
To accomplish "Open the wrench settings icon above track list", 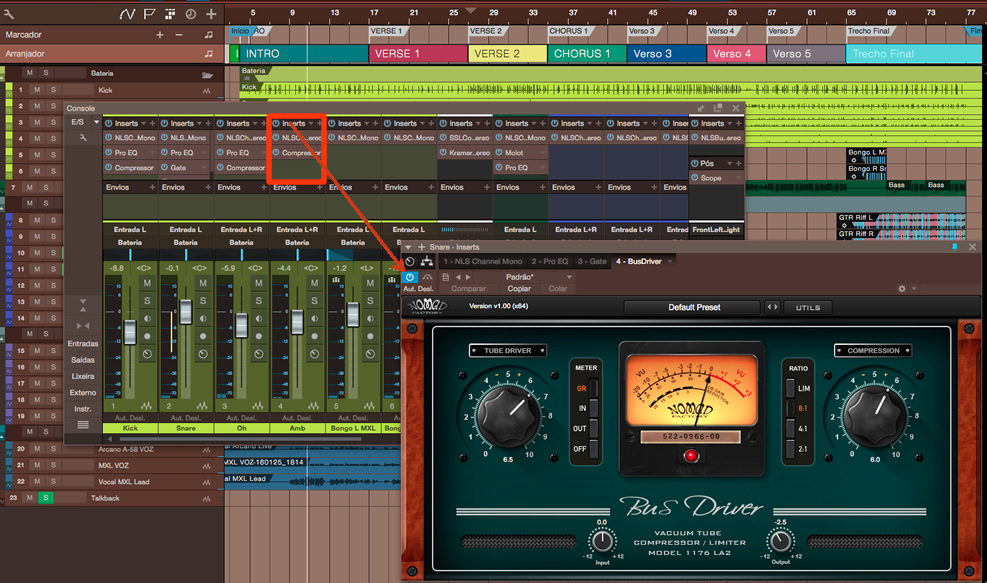I will pos(9,13).
